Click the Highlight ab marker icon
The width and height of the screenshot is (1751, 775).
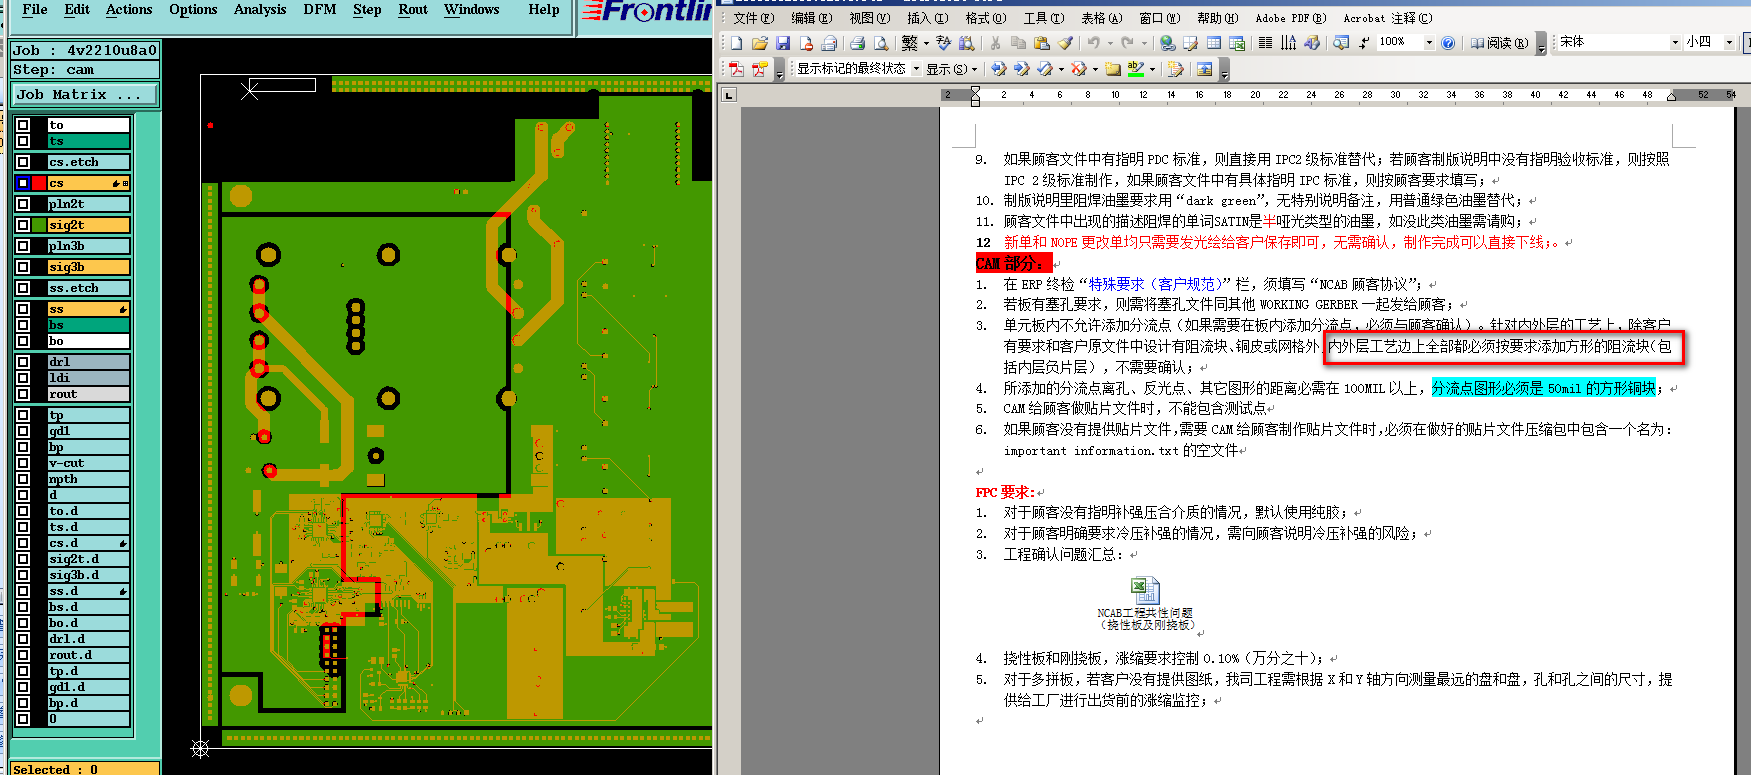pos(1135,69)
